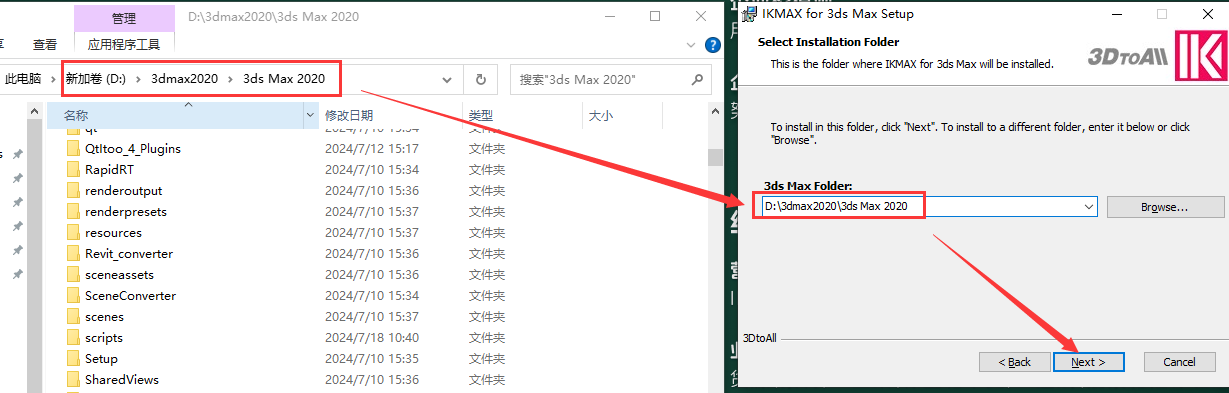Click the renderpresets folder icon
The width and height of the screenshot is (1229, 393).
tap(72, 211)
